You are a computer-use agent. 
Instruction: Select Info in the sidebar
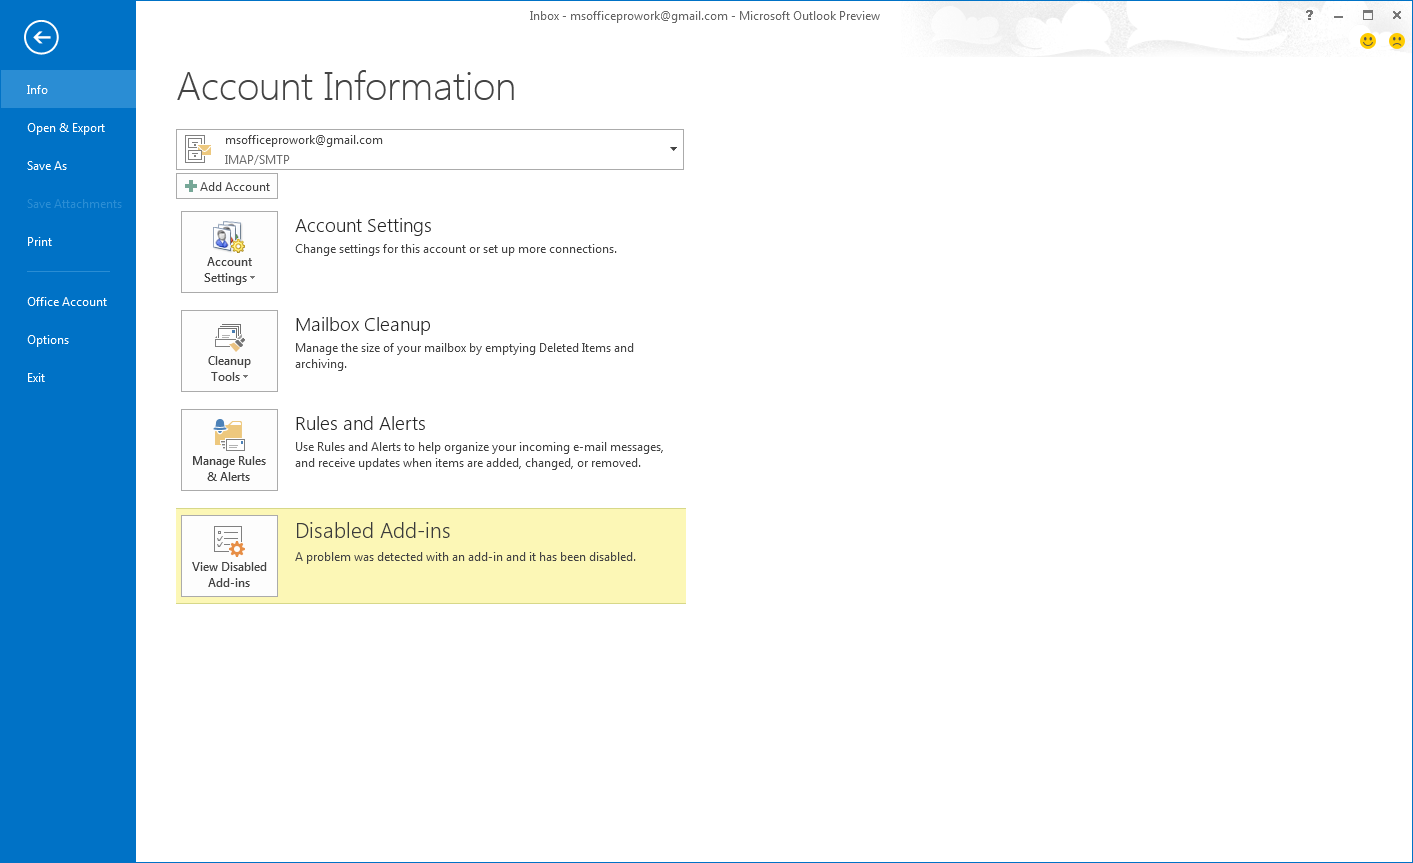[x=37, y=90]
